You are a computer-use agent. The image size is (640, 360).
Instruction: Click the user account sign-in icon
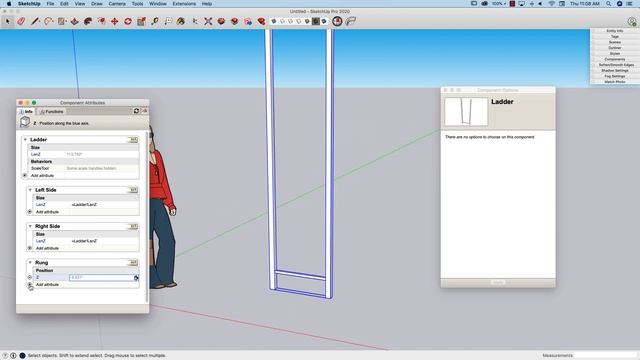coord(632,21)
